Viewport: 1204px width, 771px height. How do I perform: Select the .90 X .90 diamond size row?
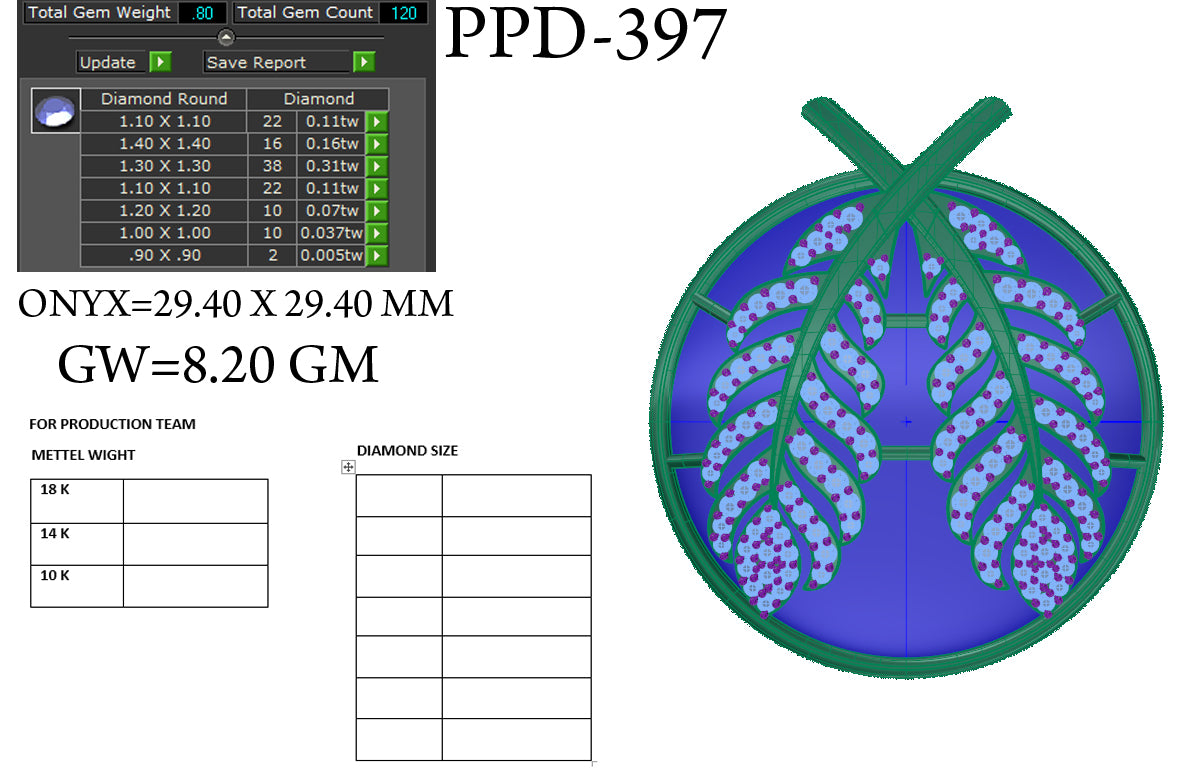(x=162, y=255)
